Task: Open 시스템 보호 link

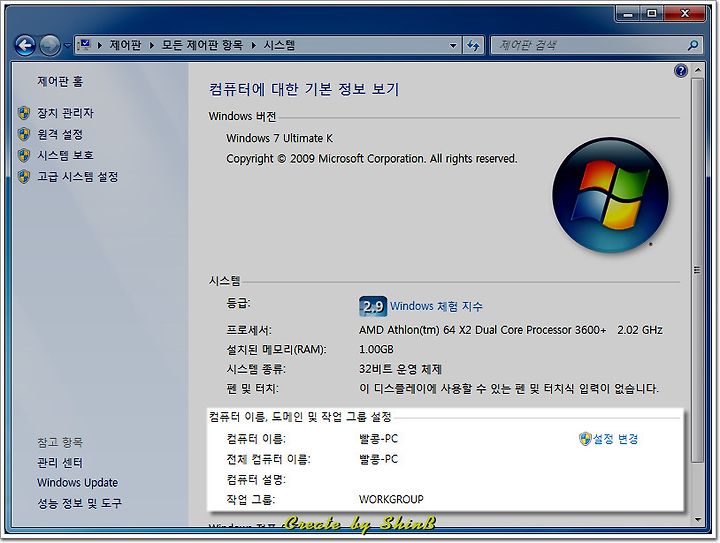Action: pos(65,155)
